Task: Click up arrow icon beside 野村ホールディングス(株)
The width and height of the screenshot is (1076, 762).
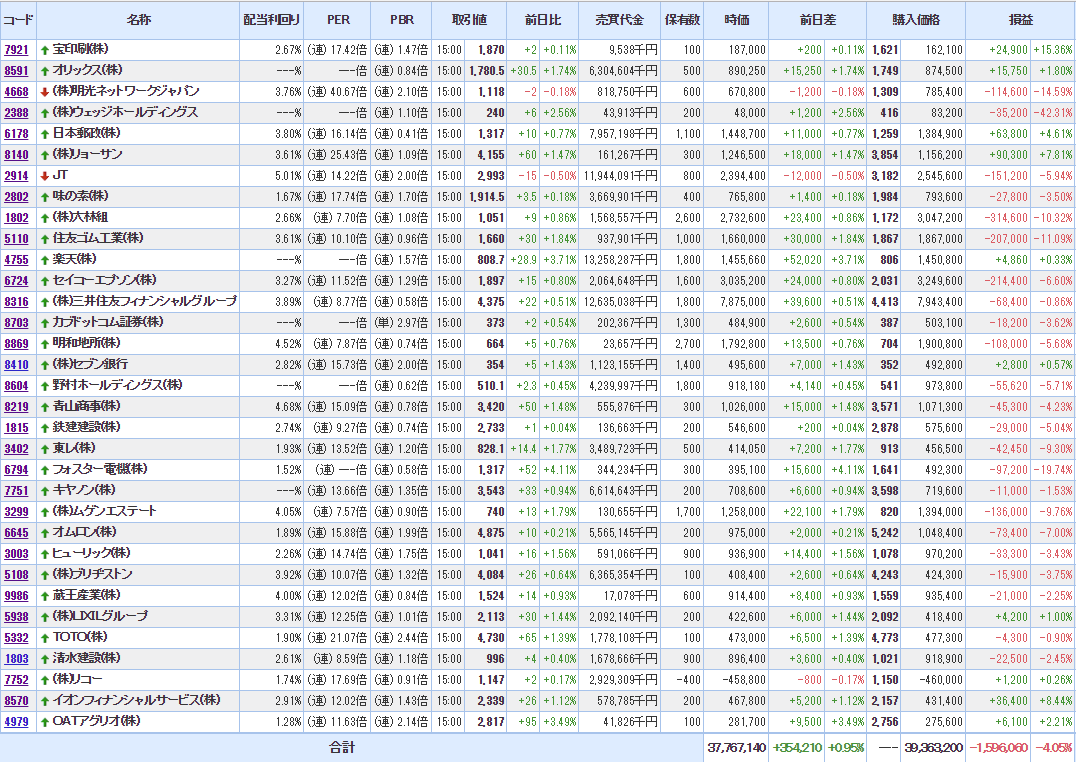Action: coord(45,386)
